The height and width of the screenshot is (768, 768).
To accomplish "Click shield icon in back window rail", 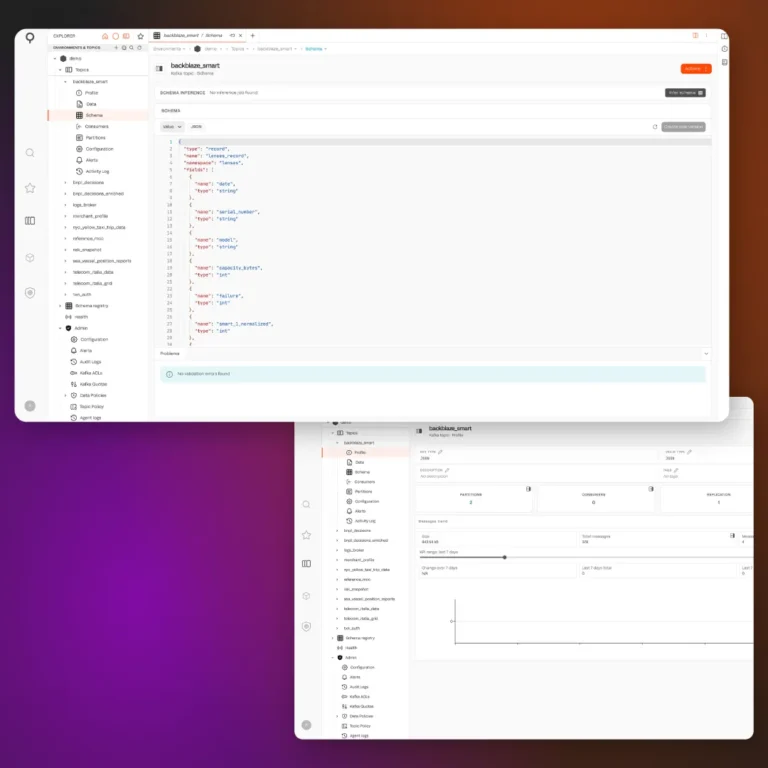I will click(306, 626).
